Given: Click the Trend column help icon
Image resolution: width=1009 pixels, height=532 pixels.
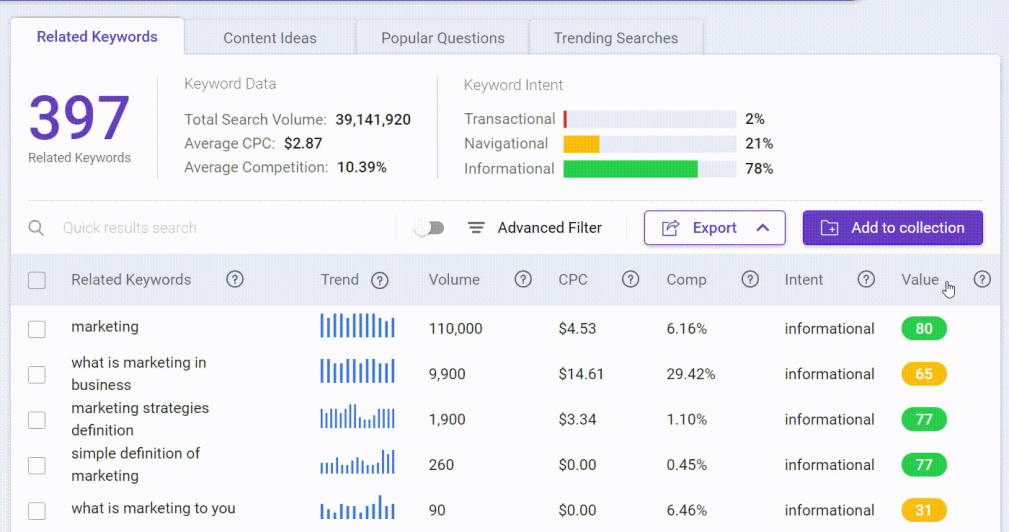Looking at the screenshot, I should click(380, 280).
